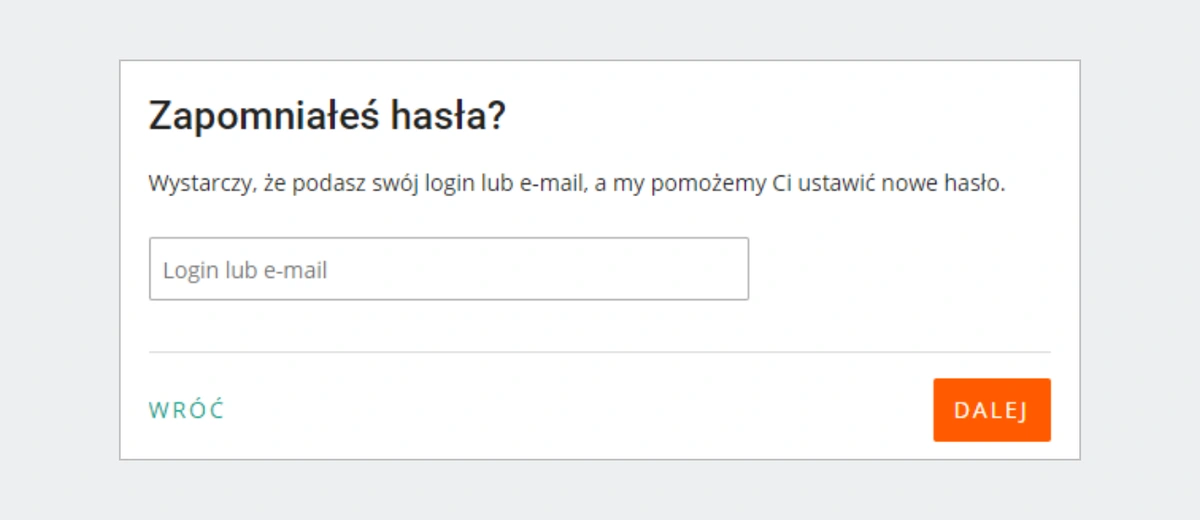The image size is (1200, 520).
Task: Click the instruction text about setting new password
Action: 577,185
